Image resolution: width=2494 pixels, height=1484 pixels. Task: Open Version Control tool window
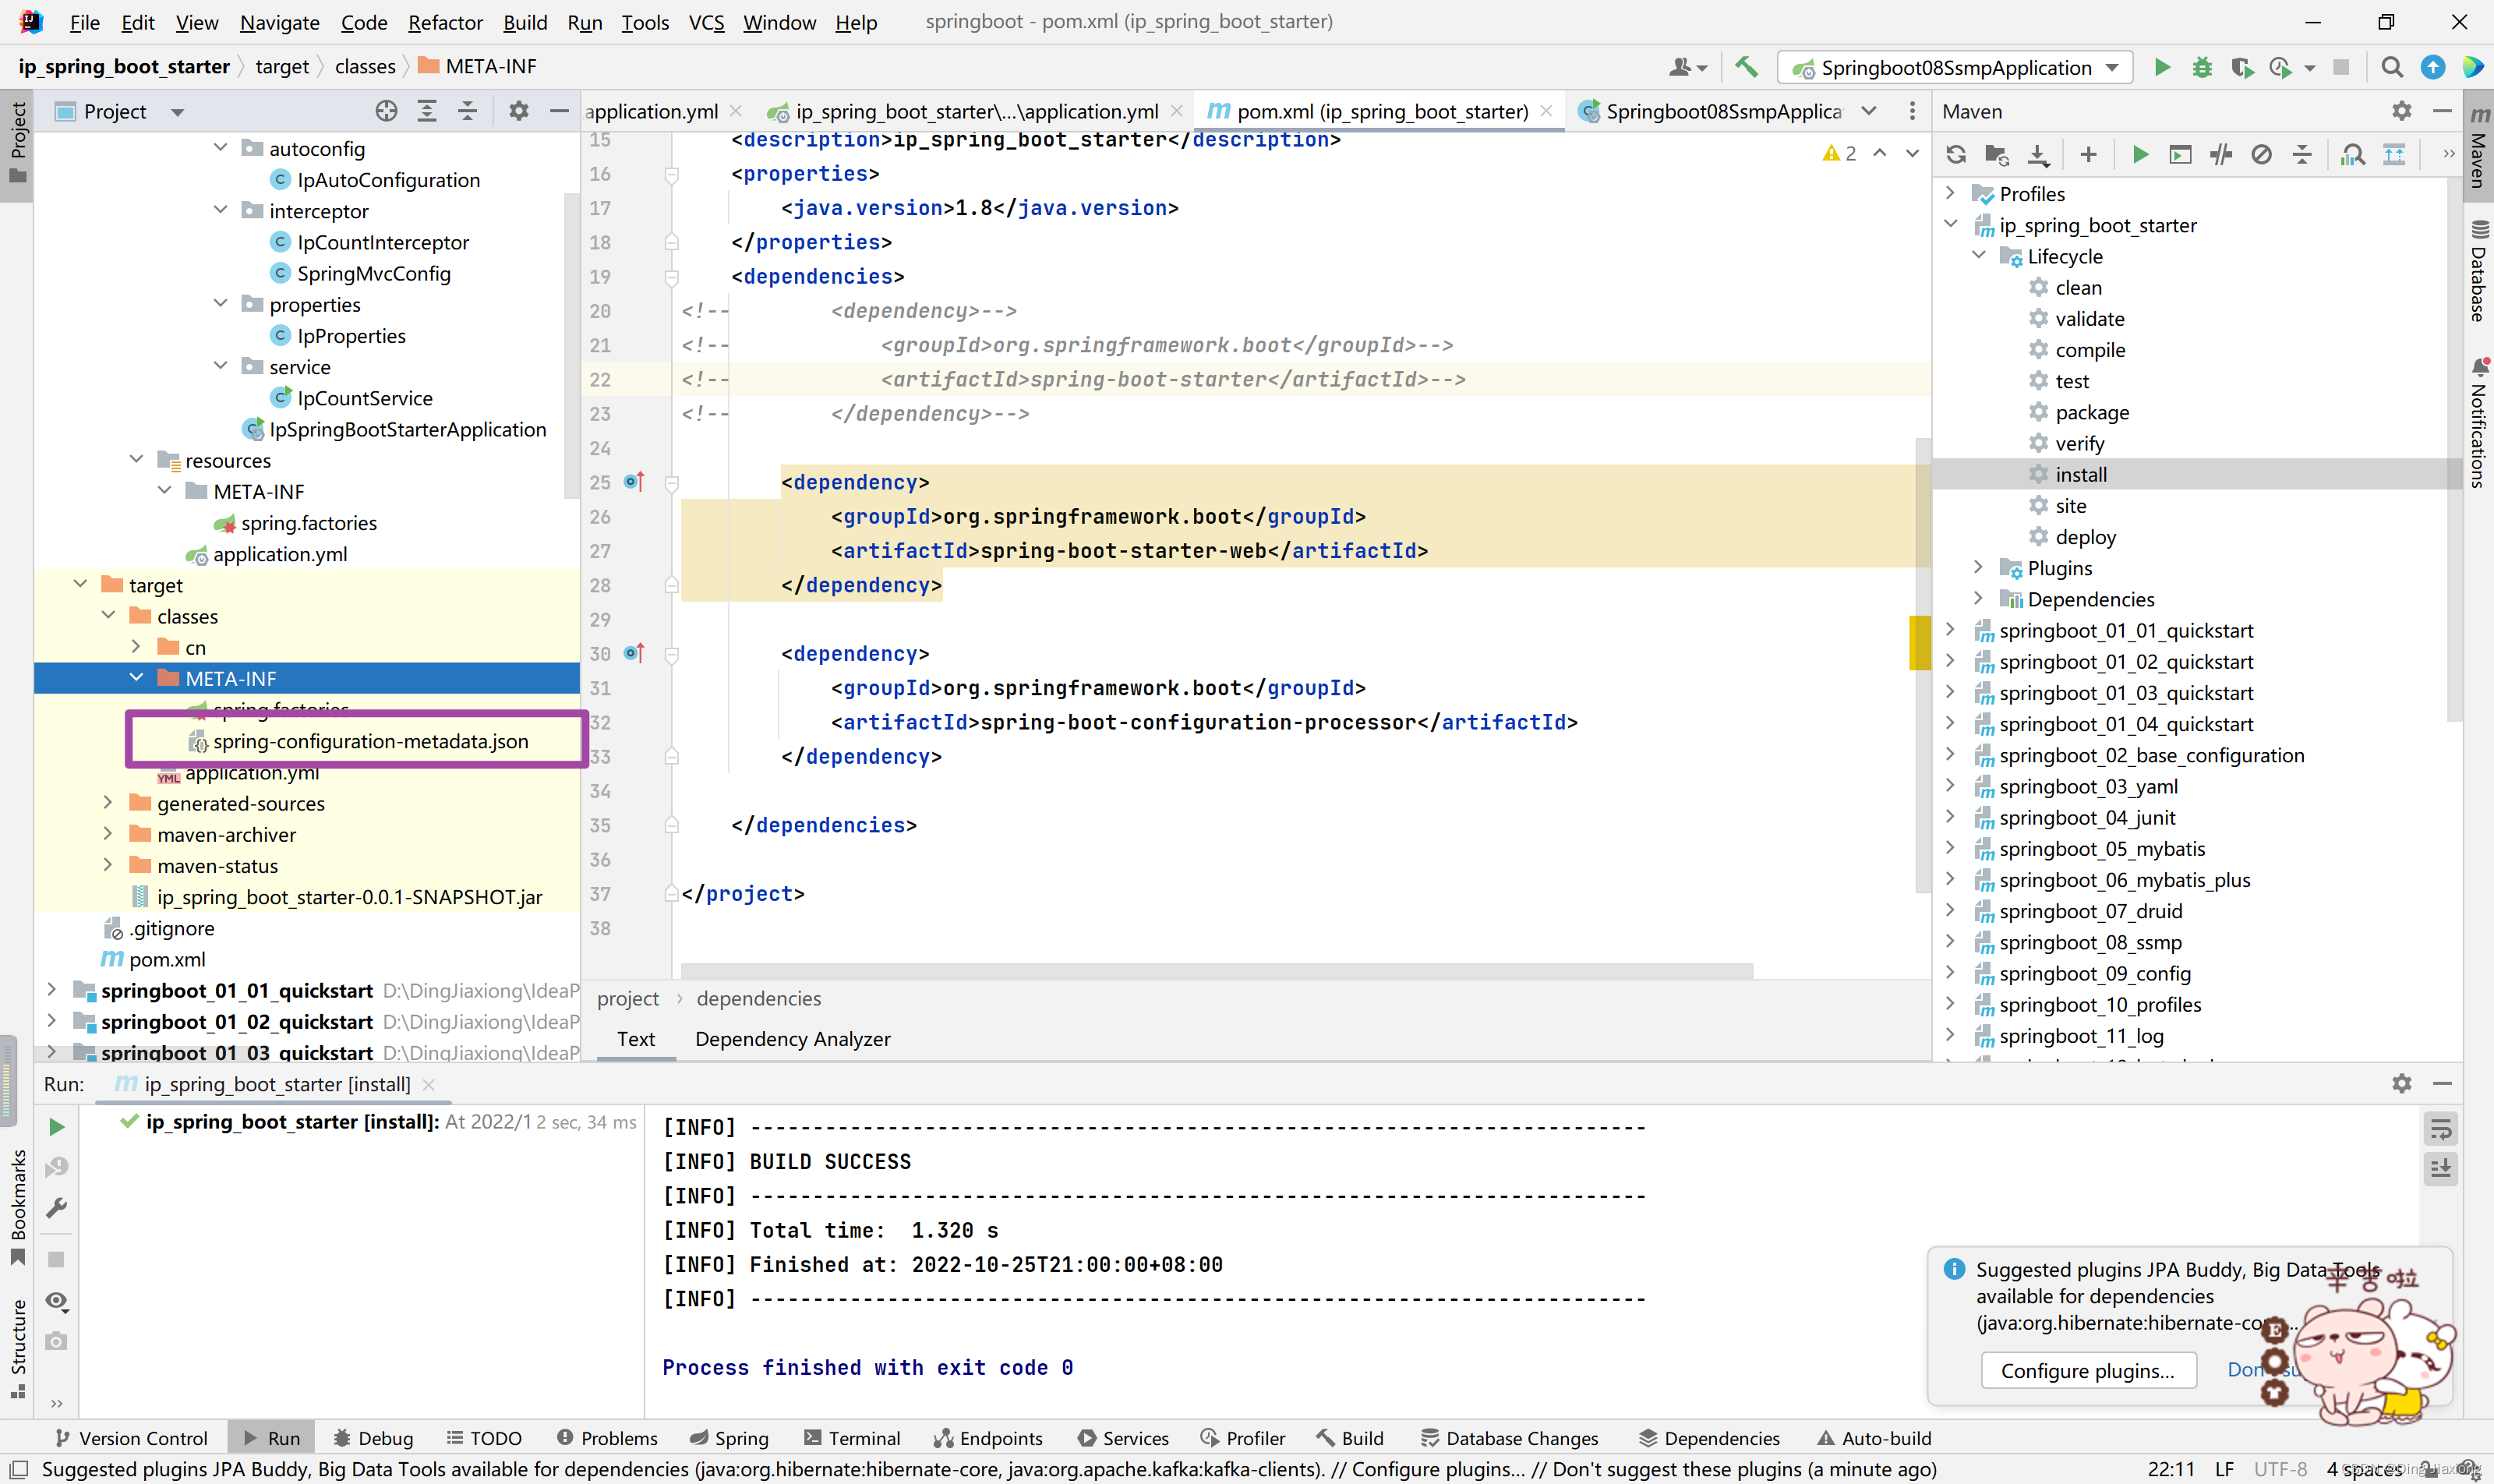[x=132, y=1438]
